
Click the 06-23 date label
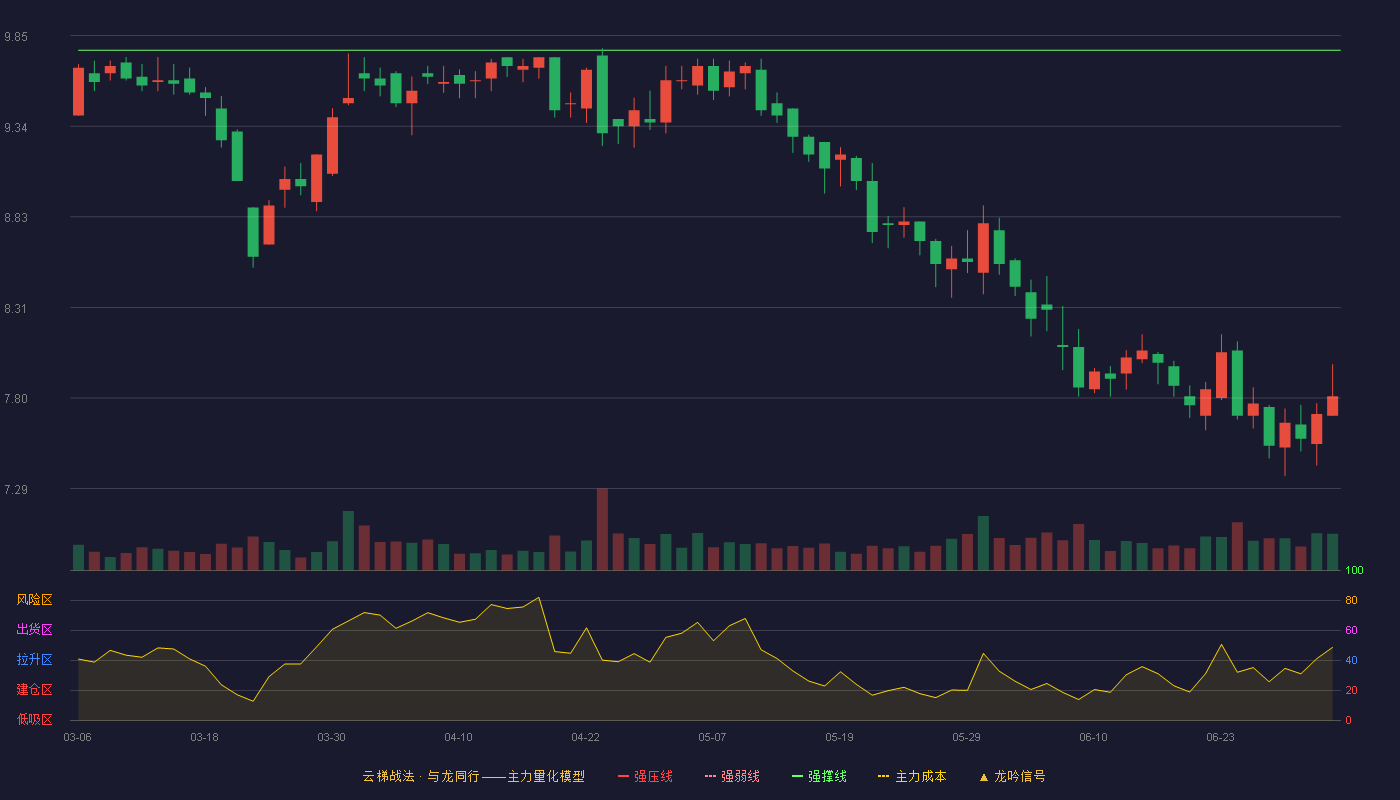point(1220,737)
